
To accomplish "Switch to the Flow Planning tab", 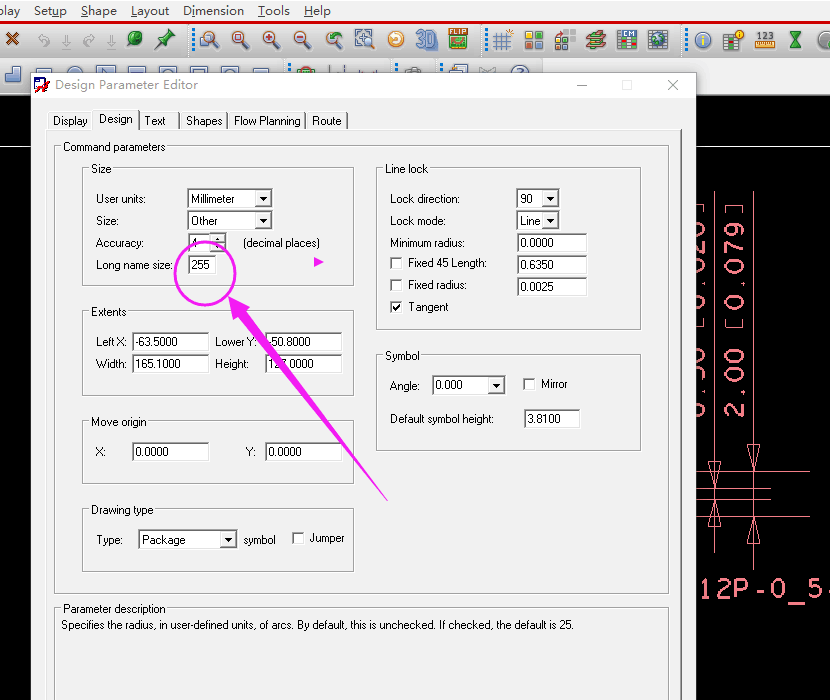I will pyautogui.click(x=267, y=121).
